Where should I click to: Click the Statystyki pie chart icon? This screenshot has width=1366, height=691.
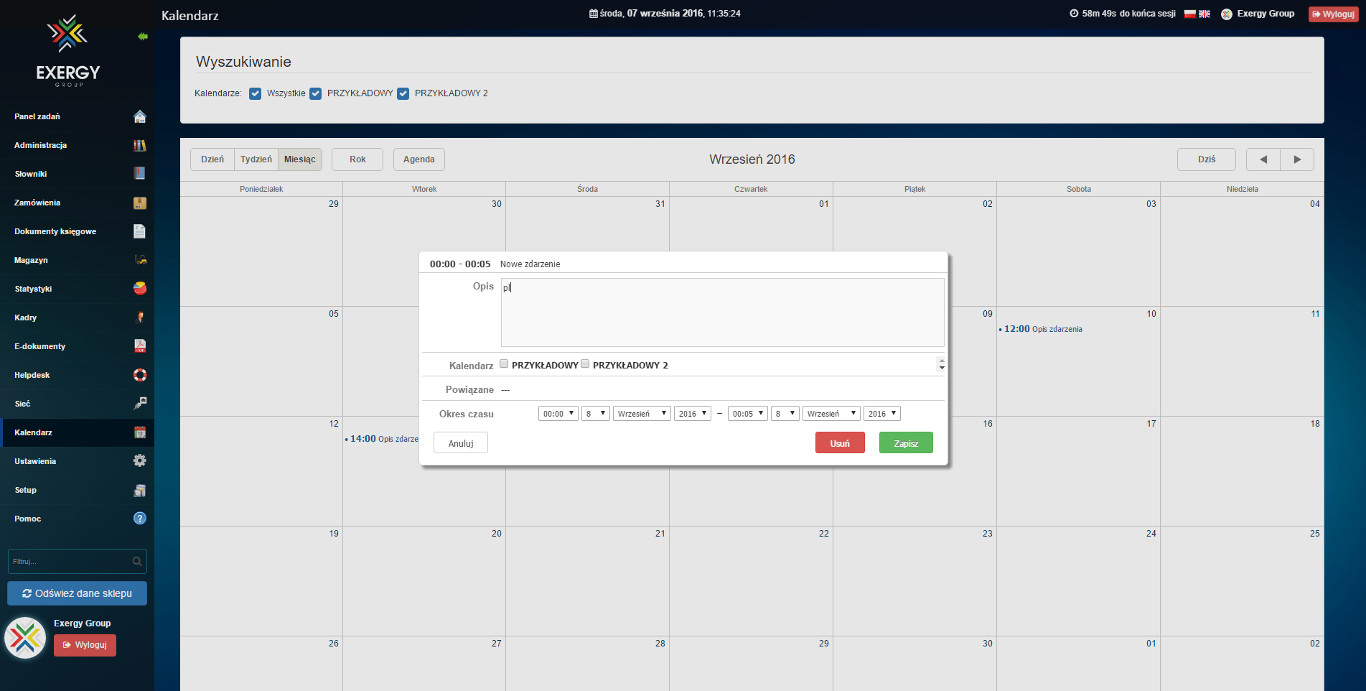[x=140, y=289]
